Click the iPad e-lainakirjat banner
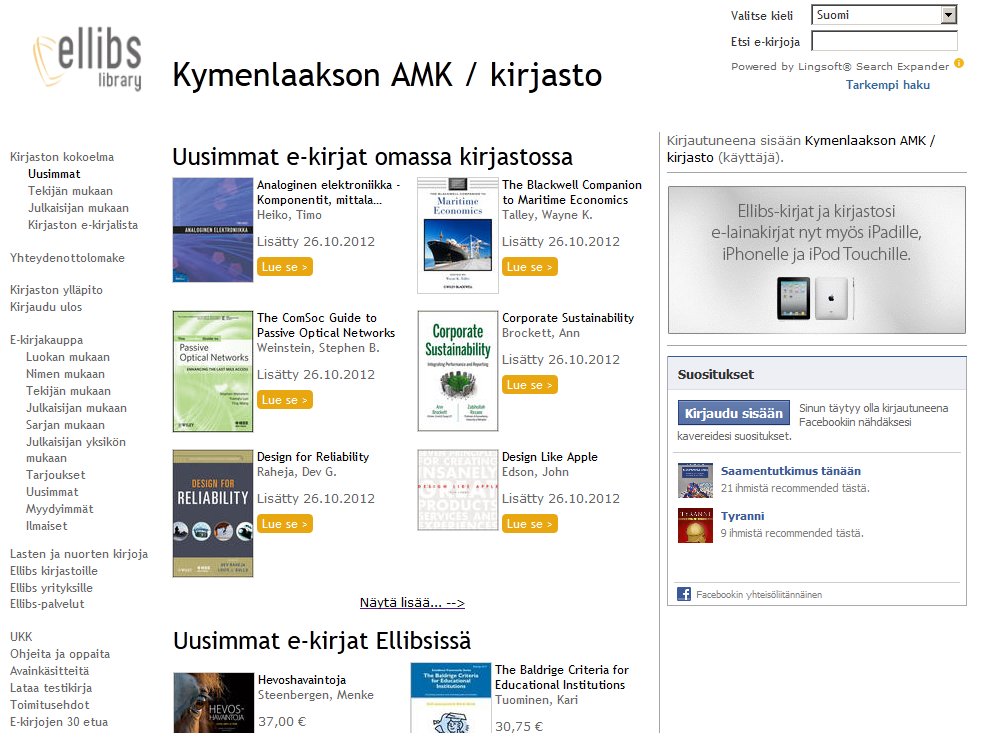1004x733 pixels. tap(816, 260)
